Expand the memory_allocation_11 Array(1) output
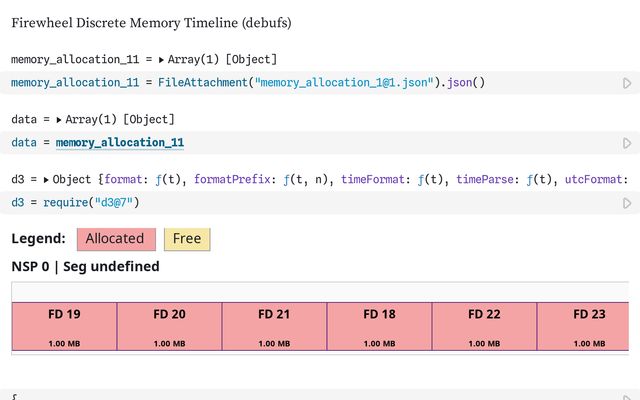Screen dimensions: 640x400 coord(161,60)
